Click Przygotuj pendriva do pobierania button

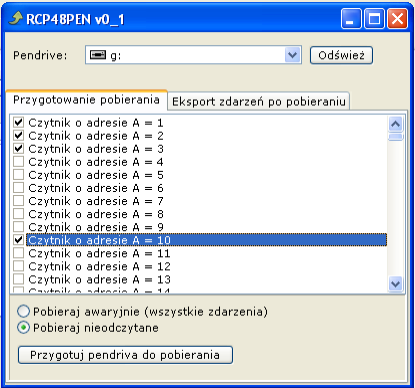coord(125,355)
